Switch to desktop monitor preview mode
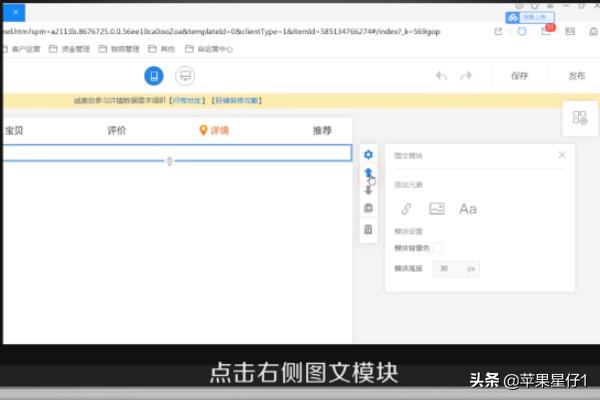The image size is (600, 400). pyautogui.click(x=185, y=76)
